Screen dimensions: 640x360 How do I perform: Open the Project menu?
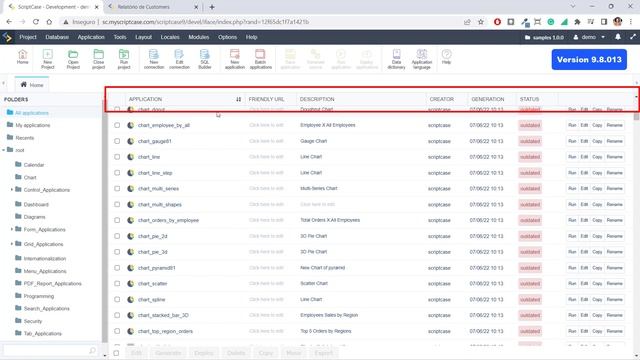(x=28, y=37)
